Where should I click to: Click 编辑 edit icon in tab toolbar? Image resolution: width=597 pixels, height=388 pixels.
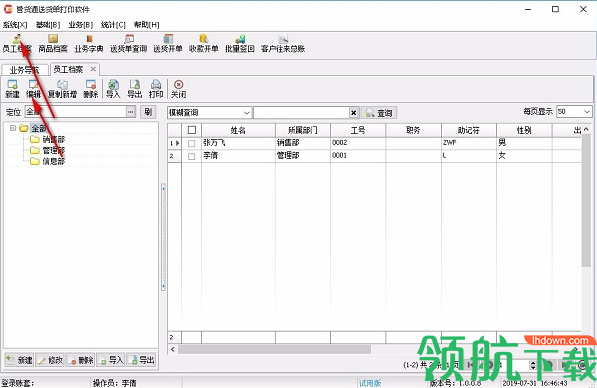34,89
